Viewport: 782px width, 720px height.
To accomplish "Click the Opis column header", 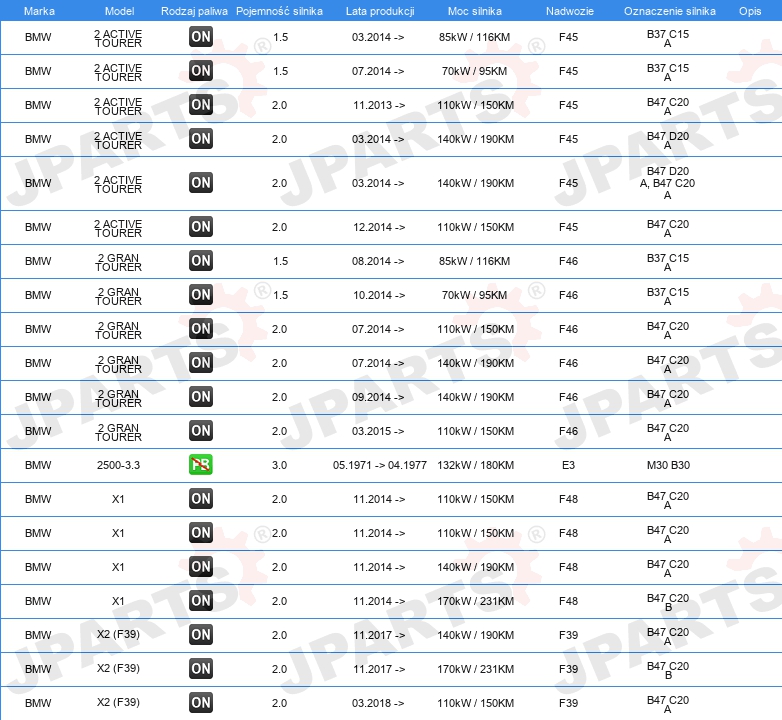I will point(750,11).
